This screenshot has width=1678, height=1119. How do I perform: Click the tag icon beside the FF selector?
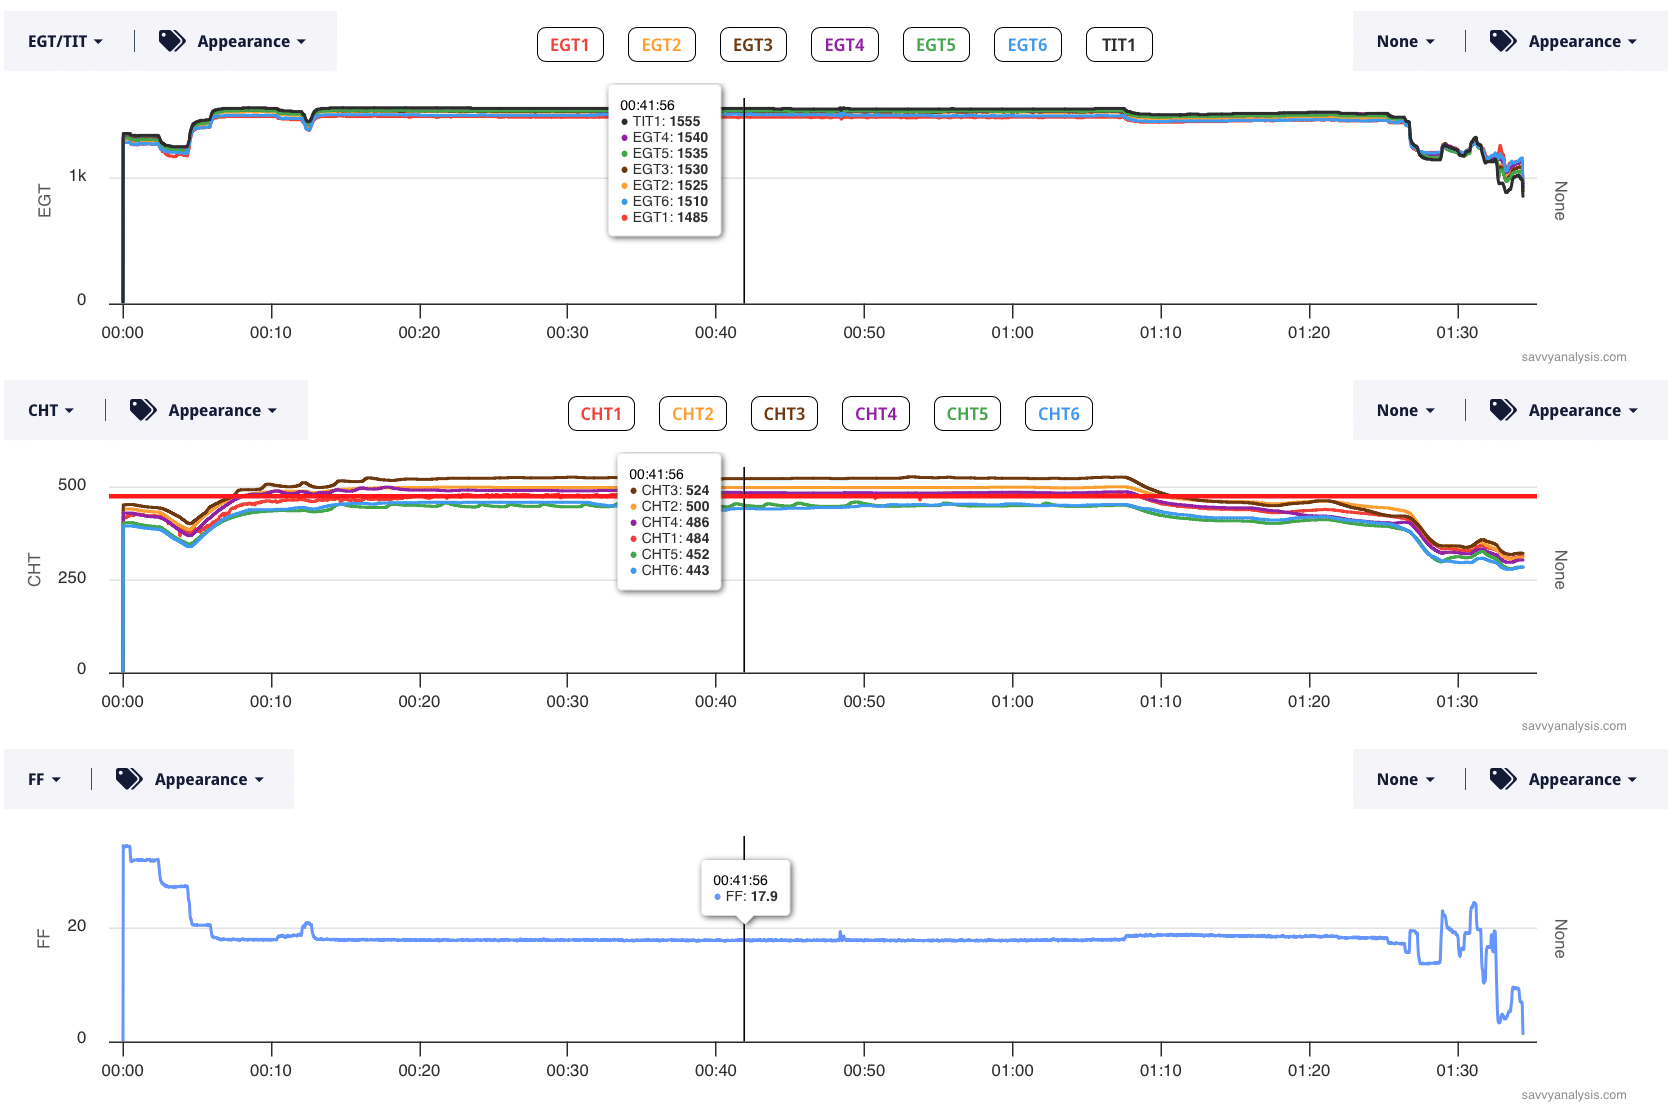129,779
